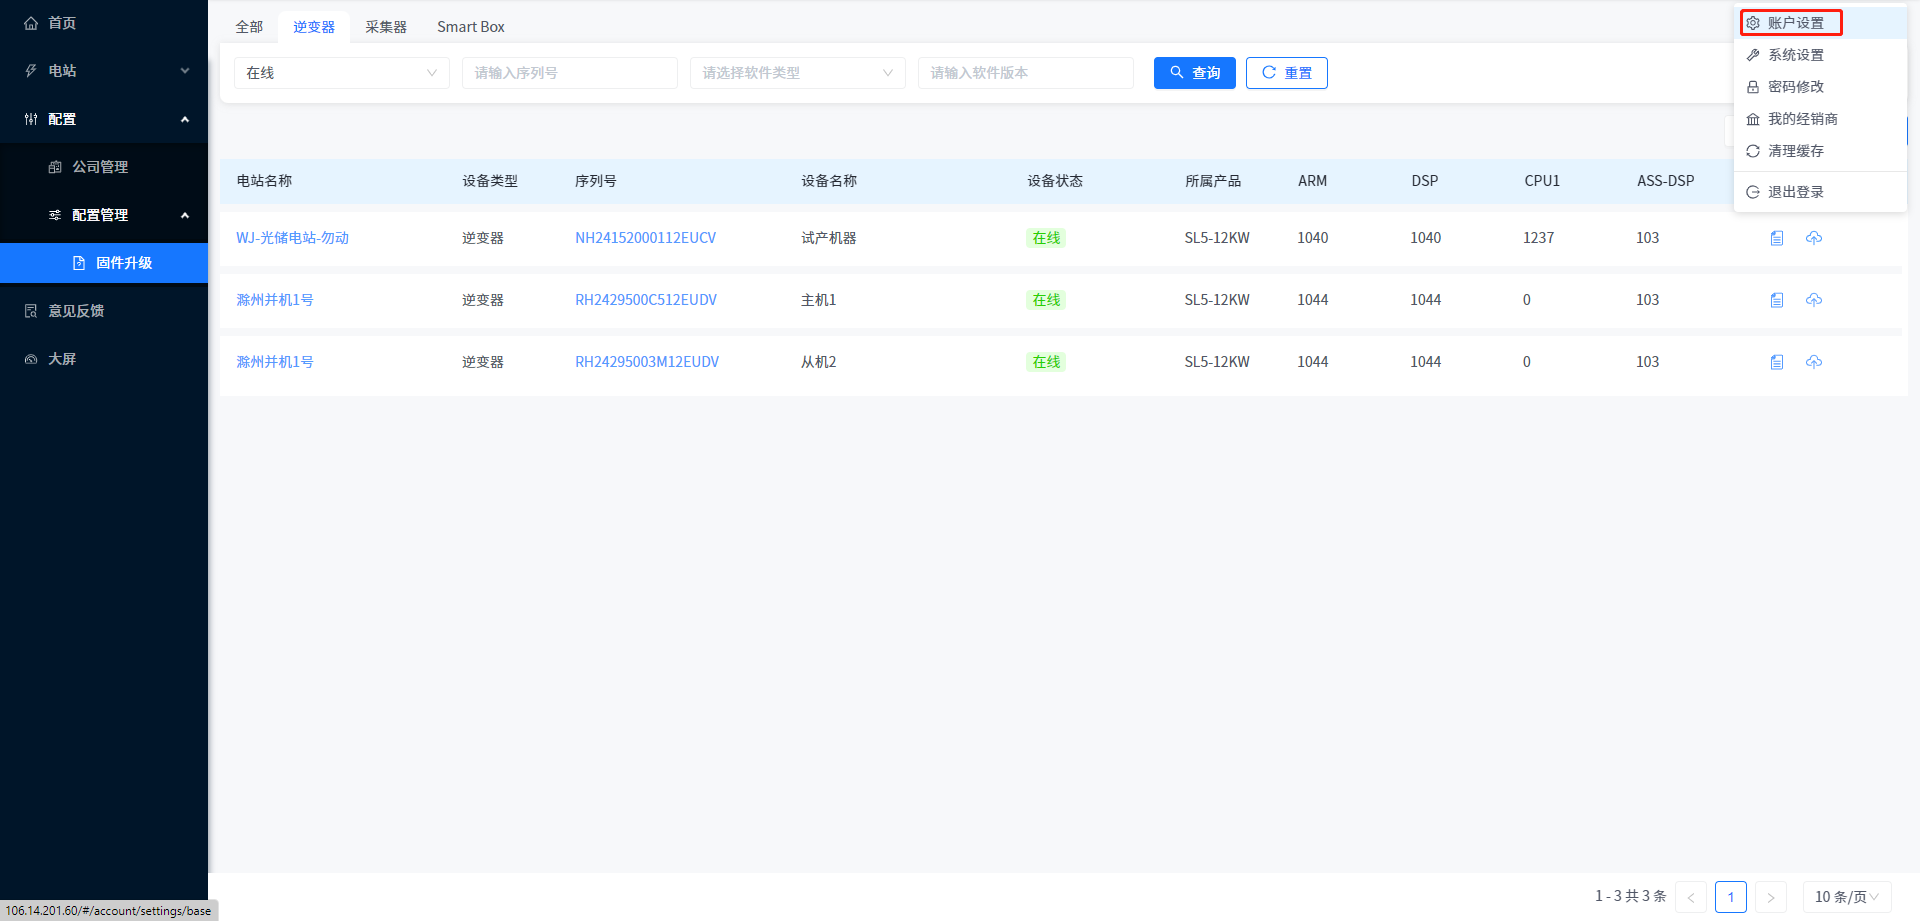Viewport: 1920px width, 921px height.
Task: Click the document icon in the WJ-光储电站 row
Action: coord(1777,238)
